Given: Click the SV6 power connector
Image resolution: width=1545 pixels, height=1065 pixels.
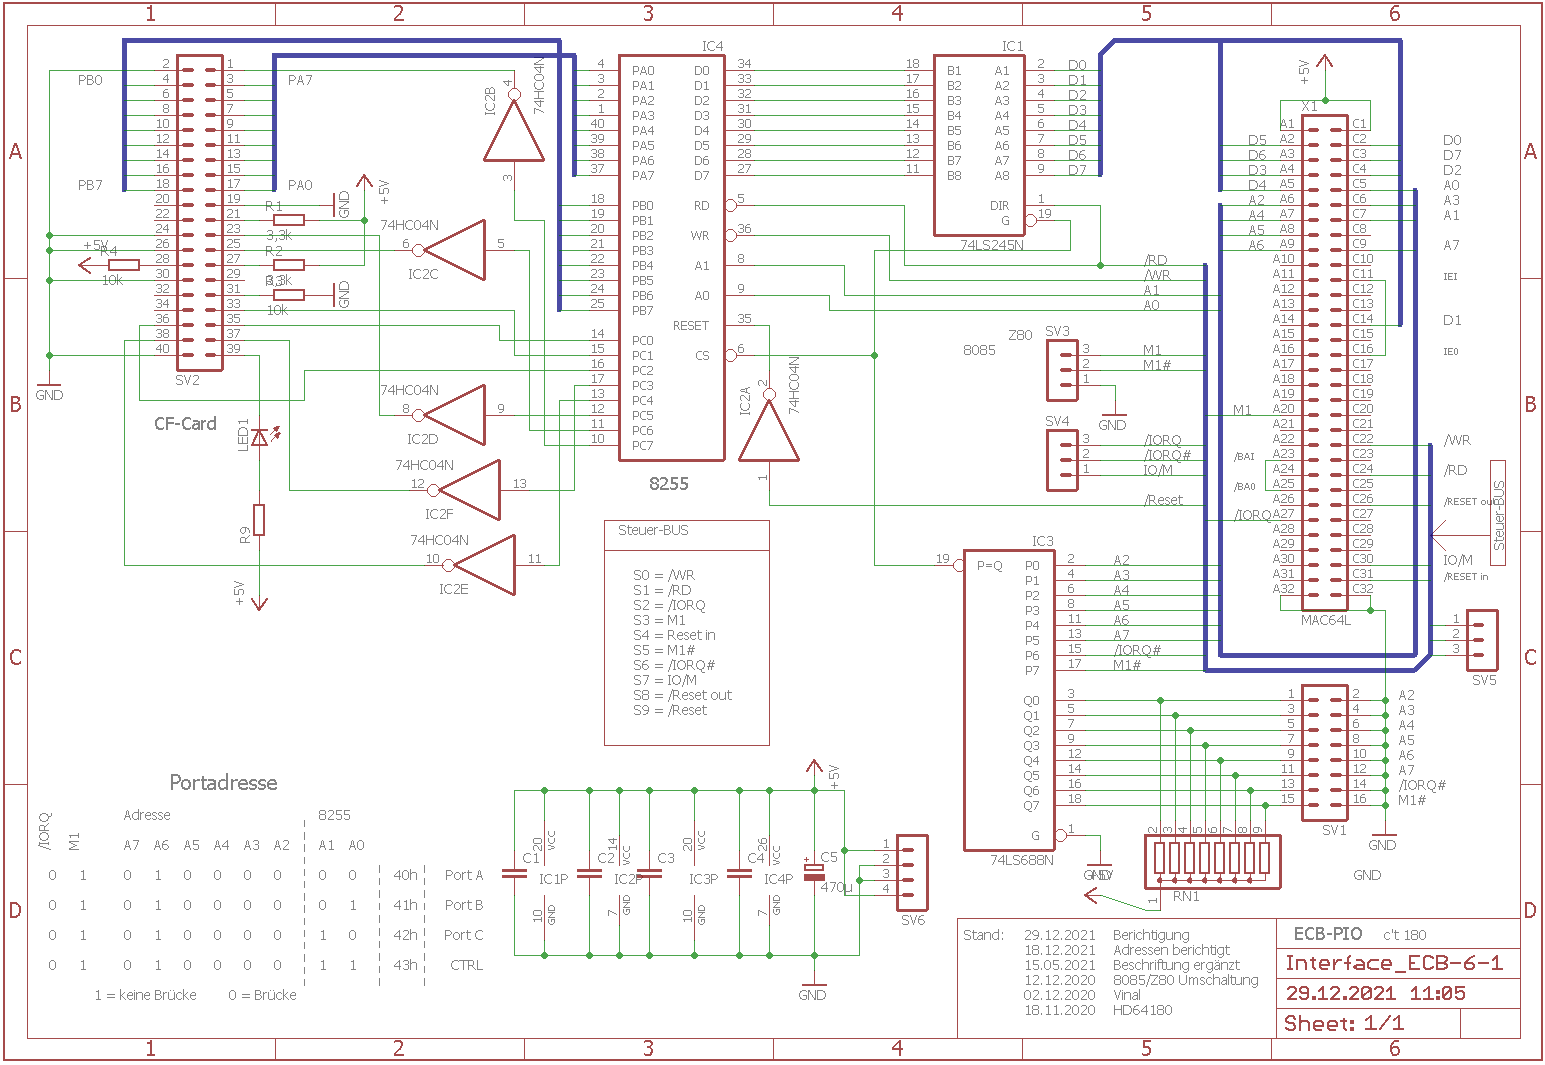Looking at the screenshot, I should 911,868.
